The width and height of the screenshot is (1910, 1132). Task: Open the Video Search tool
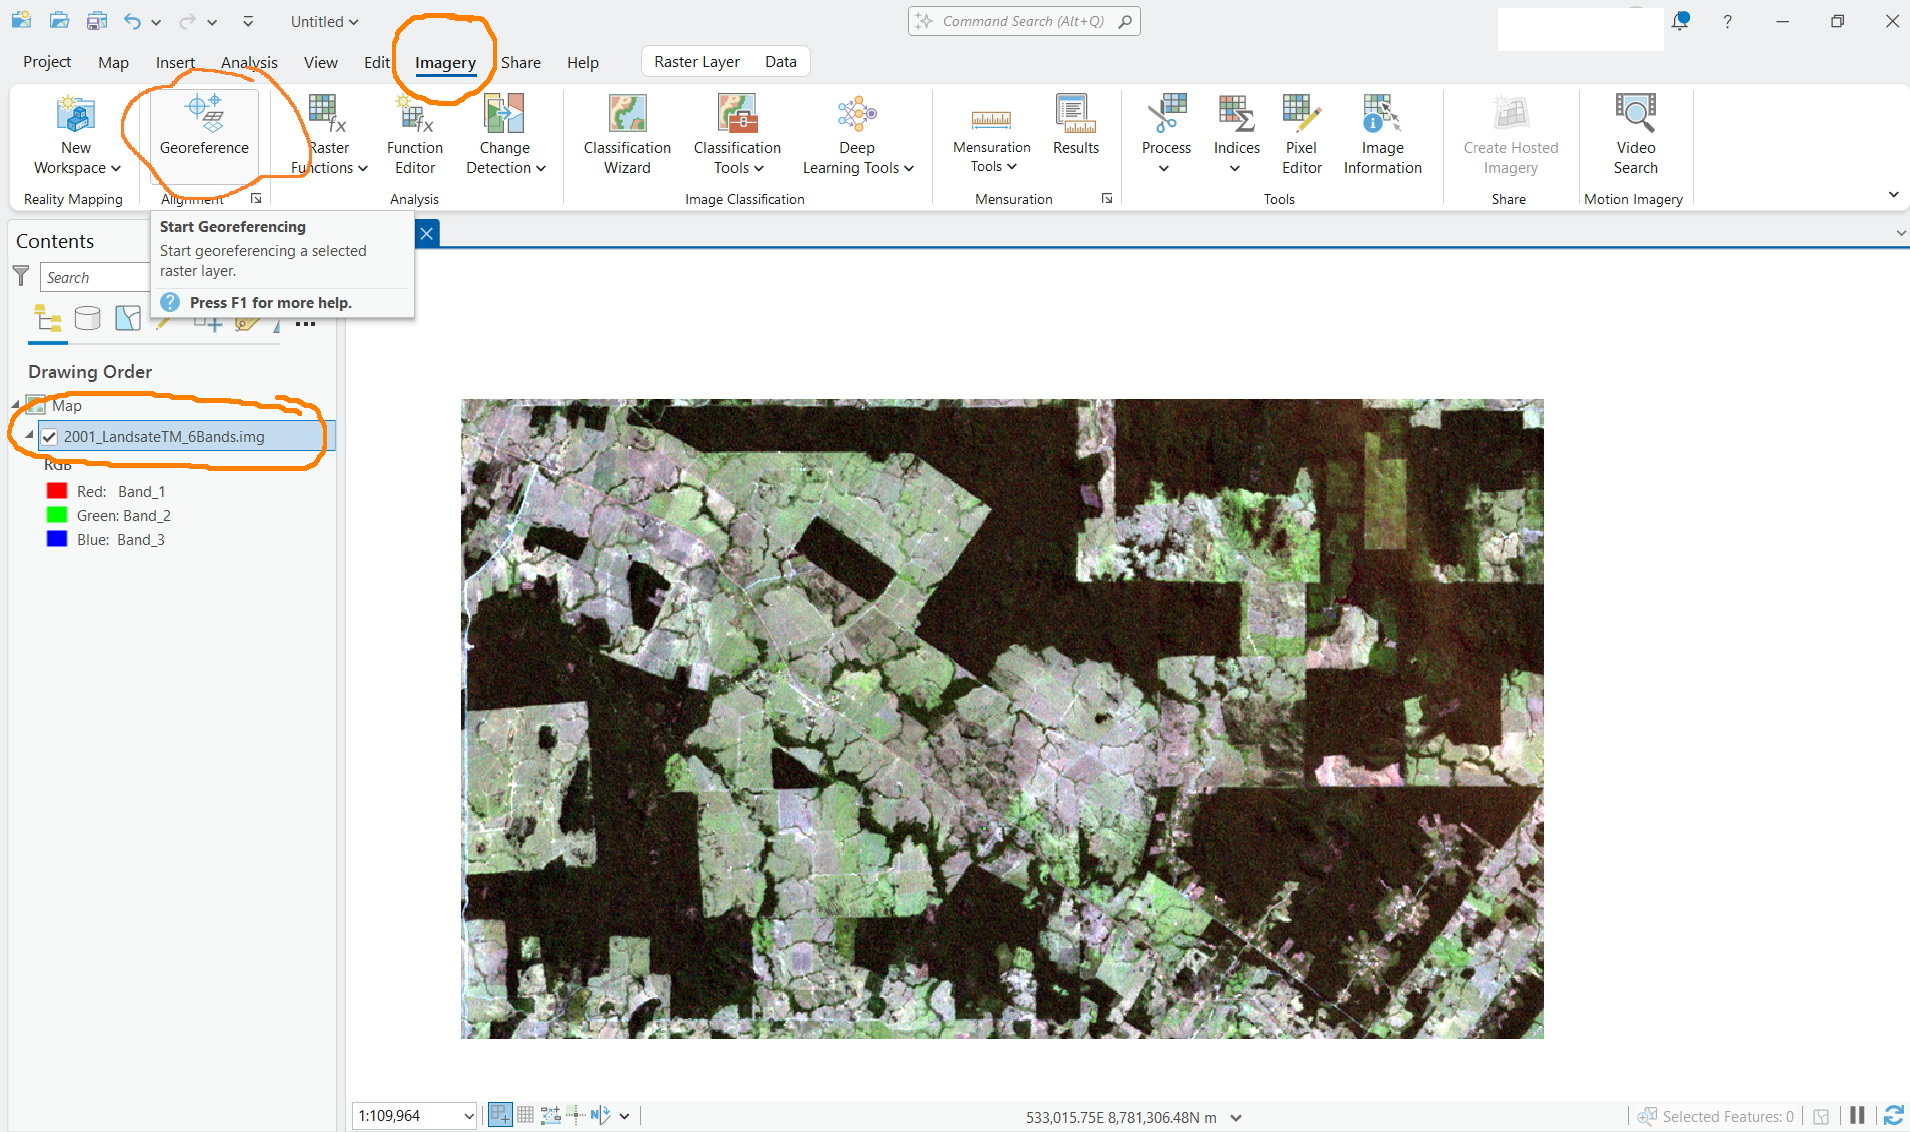coord(1635,135)
